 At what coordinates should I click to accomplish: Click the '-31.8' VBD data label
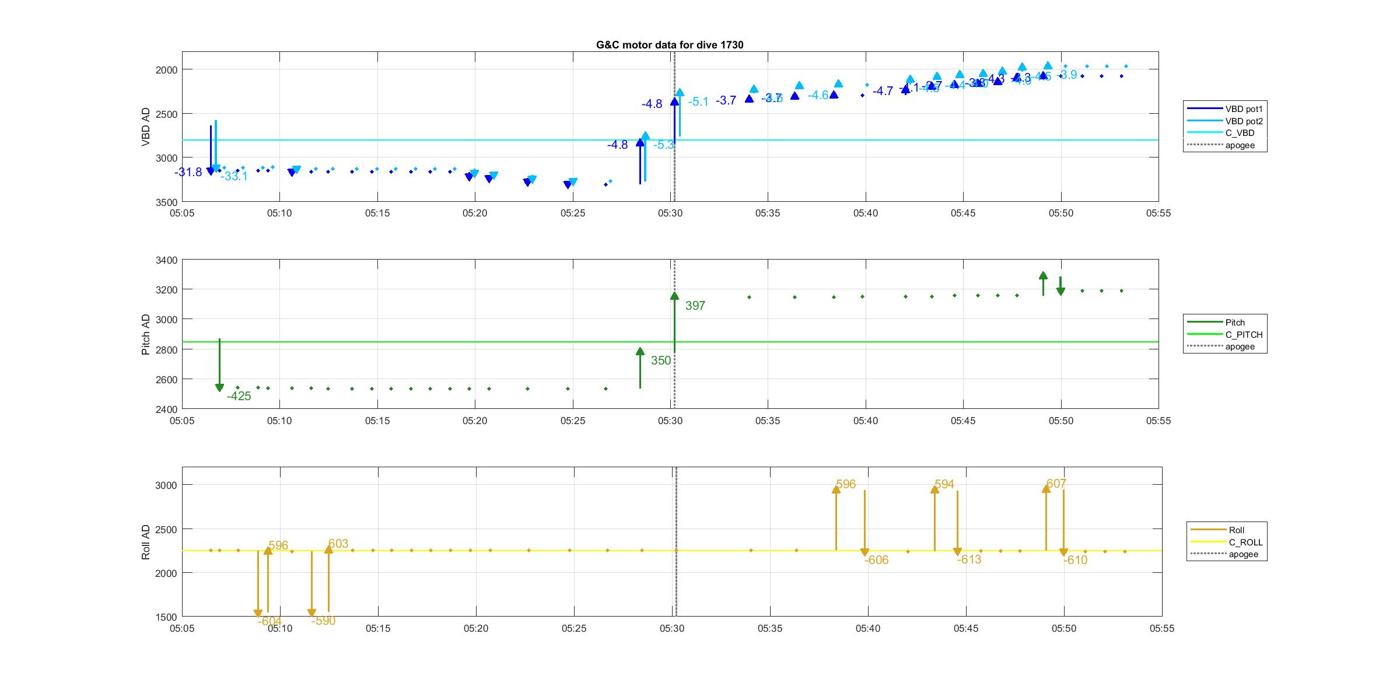(x=188, y=172)
